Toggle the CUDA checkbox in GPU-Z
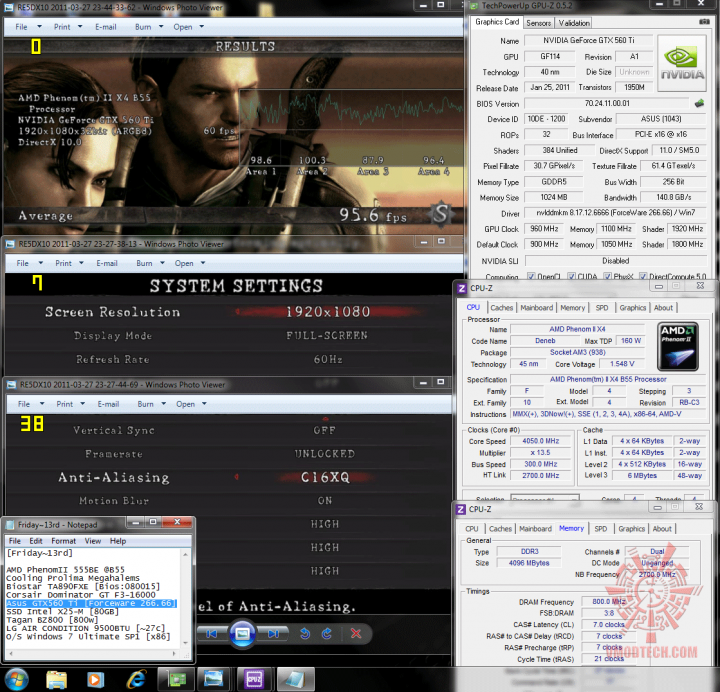This screenshot has height=692, width=720. 571,276
